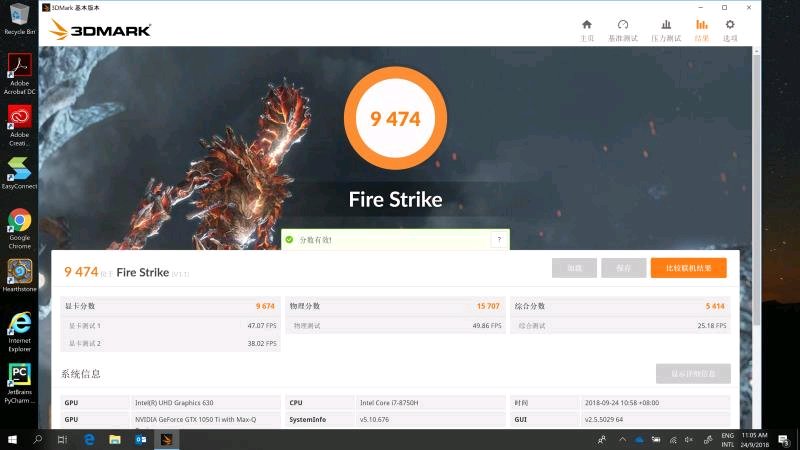Click the NVIDIA GeForce GTX 1050 Ti entry
The width and height of the screenshot is (800, 450).
195,419
